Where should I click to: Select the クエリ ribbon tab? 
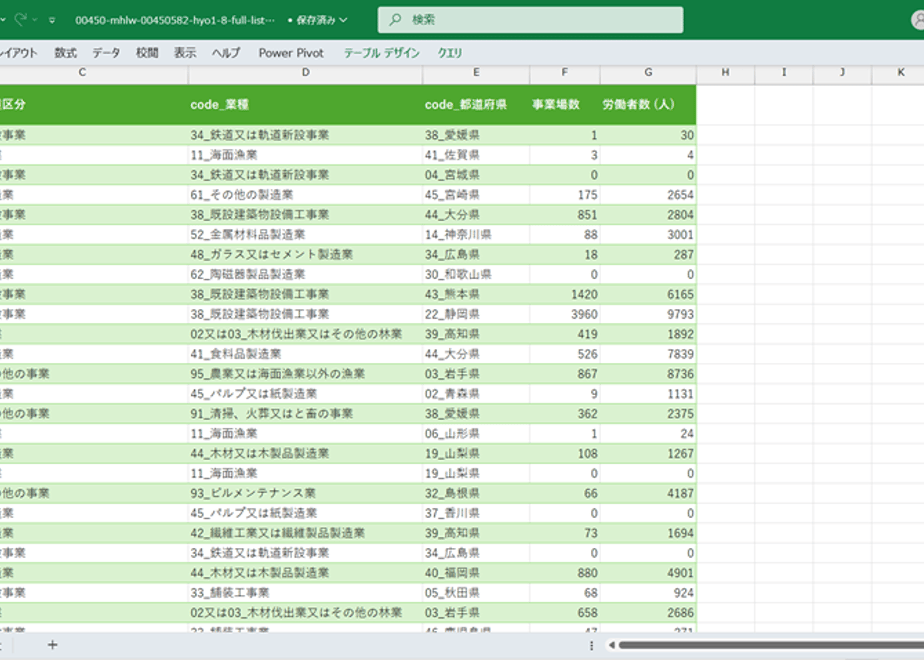pyautogui.click(x=450, y=53)
